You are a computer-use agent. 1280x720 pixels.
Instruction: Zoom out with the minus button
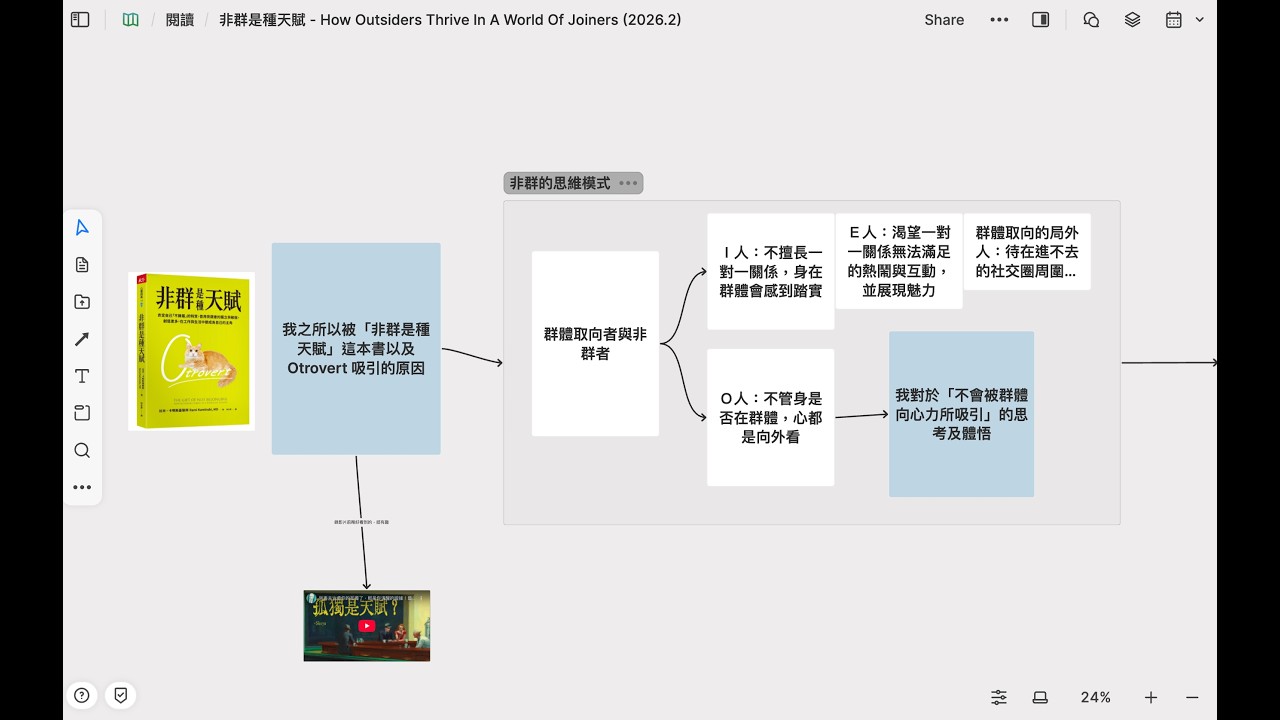click(x=1192, y=697)
